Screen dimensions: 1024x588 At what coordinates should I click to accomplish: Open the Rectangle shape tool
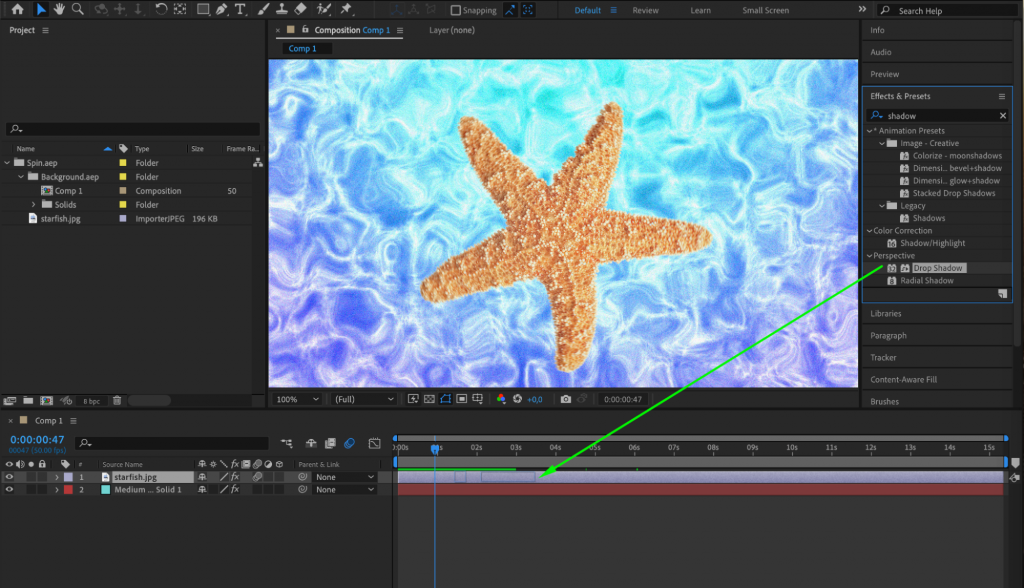point(202,10)
